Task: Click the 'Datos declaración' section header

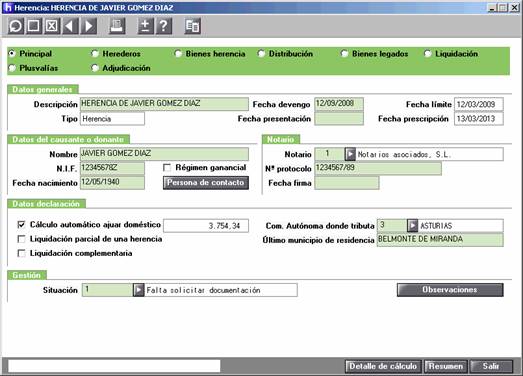Action: (46, 204)
